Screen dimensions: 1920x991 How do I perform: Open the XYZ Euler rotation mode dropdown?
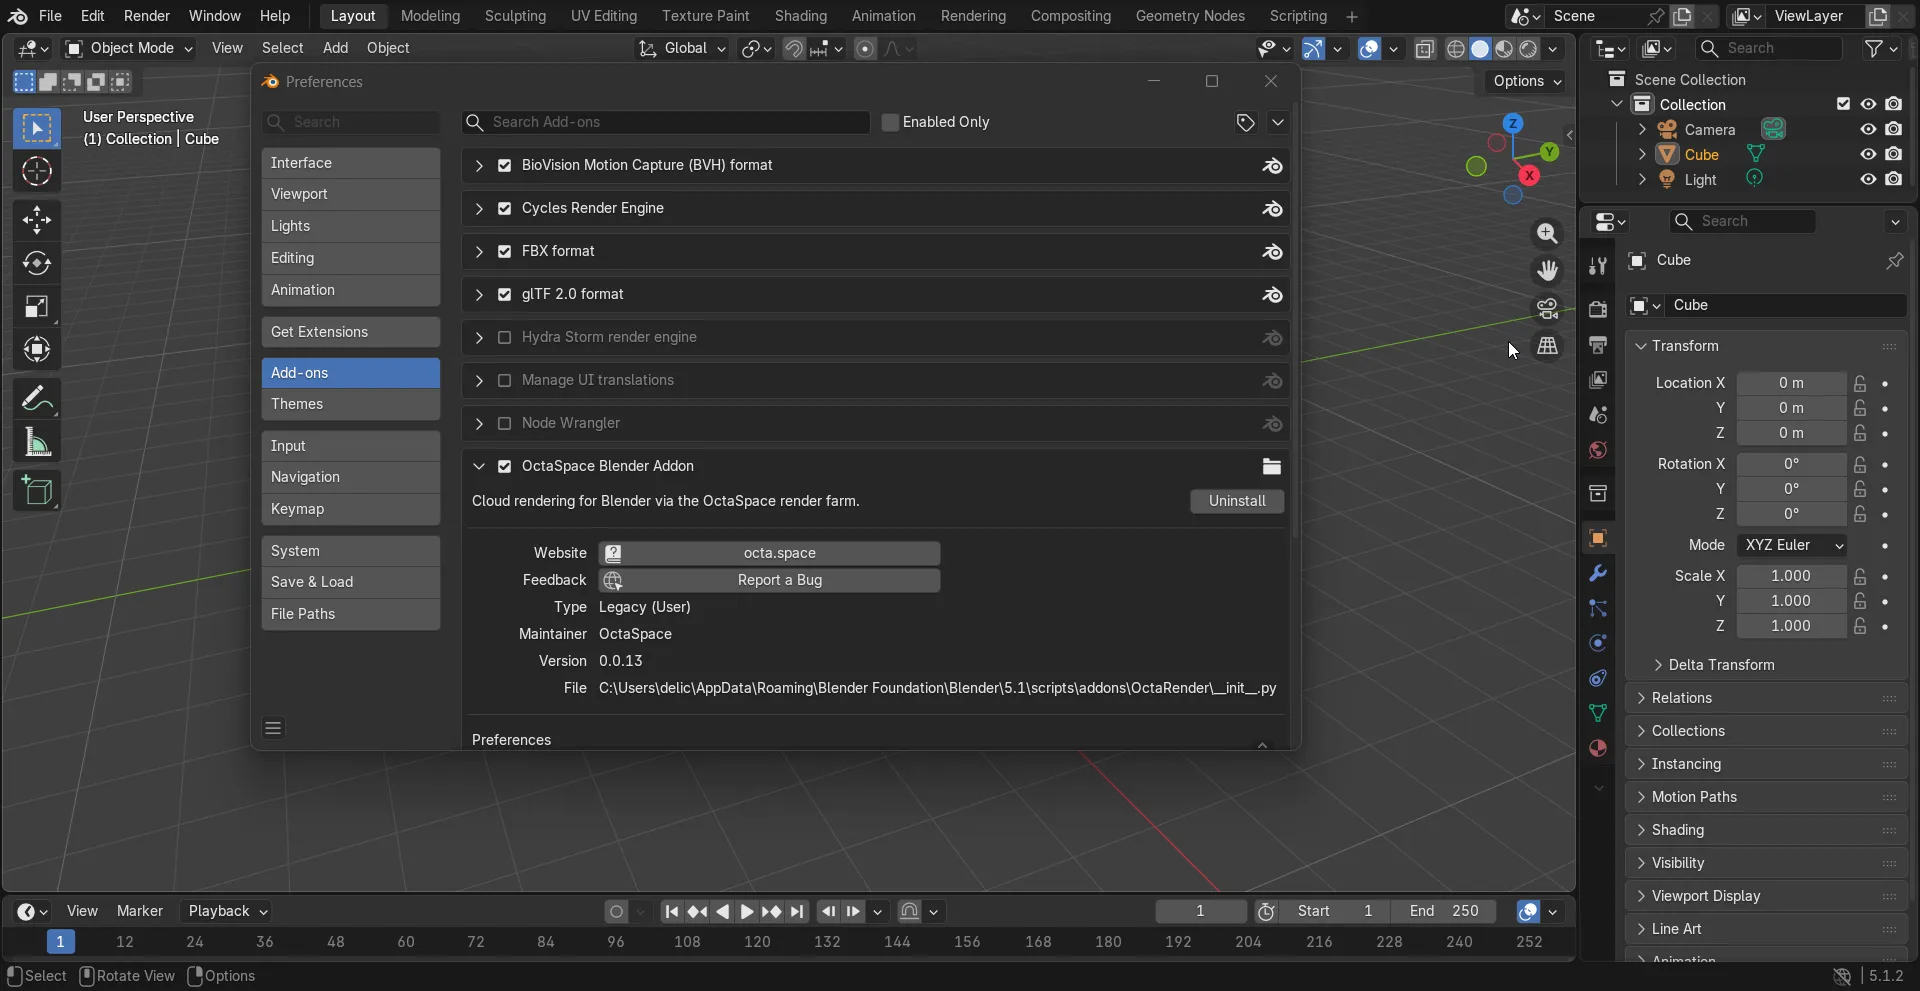1791,545
